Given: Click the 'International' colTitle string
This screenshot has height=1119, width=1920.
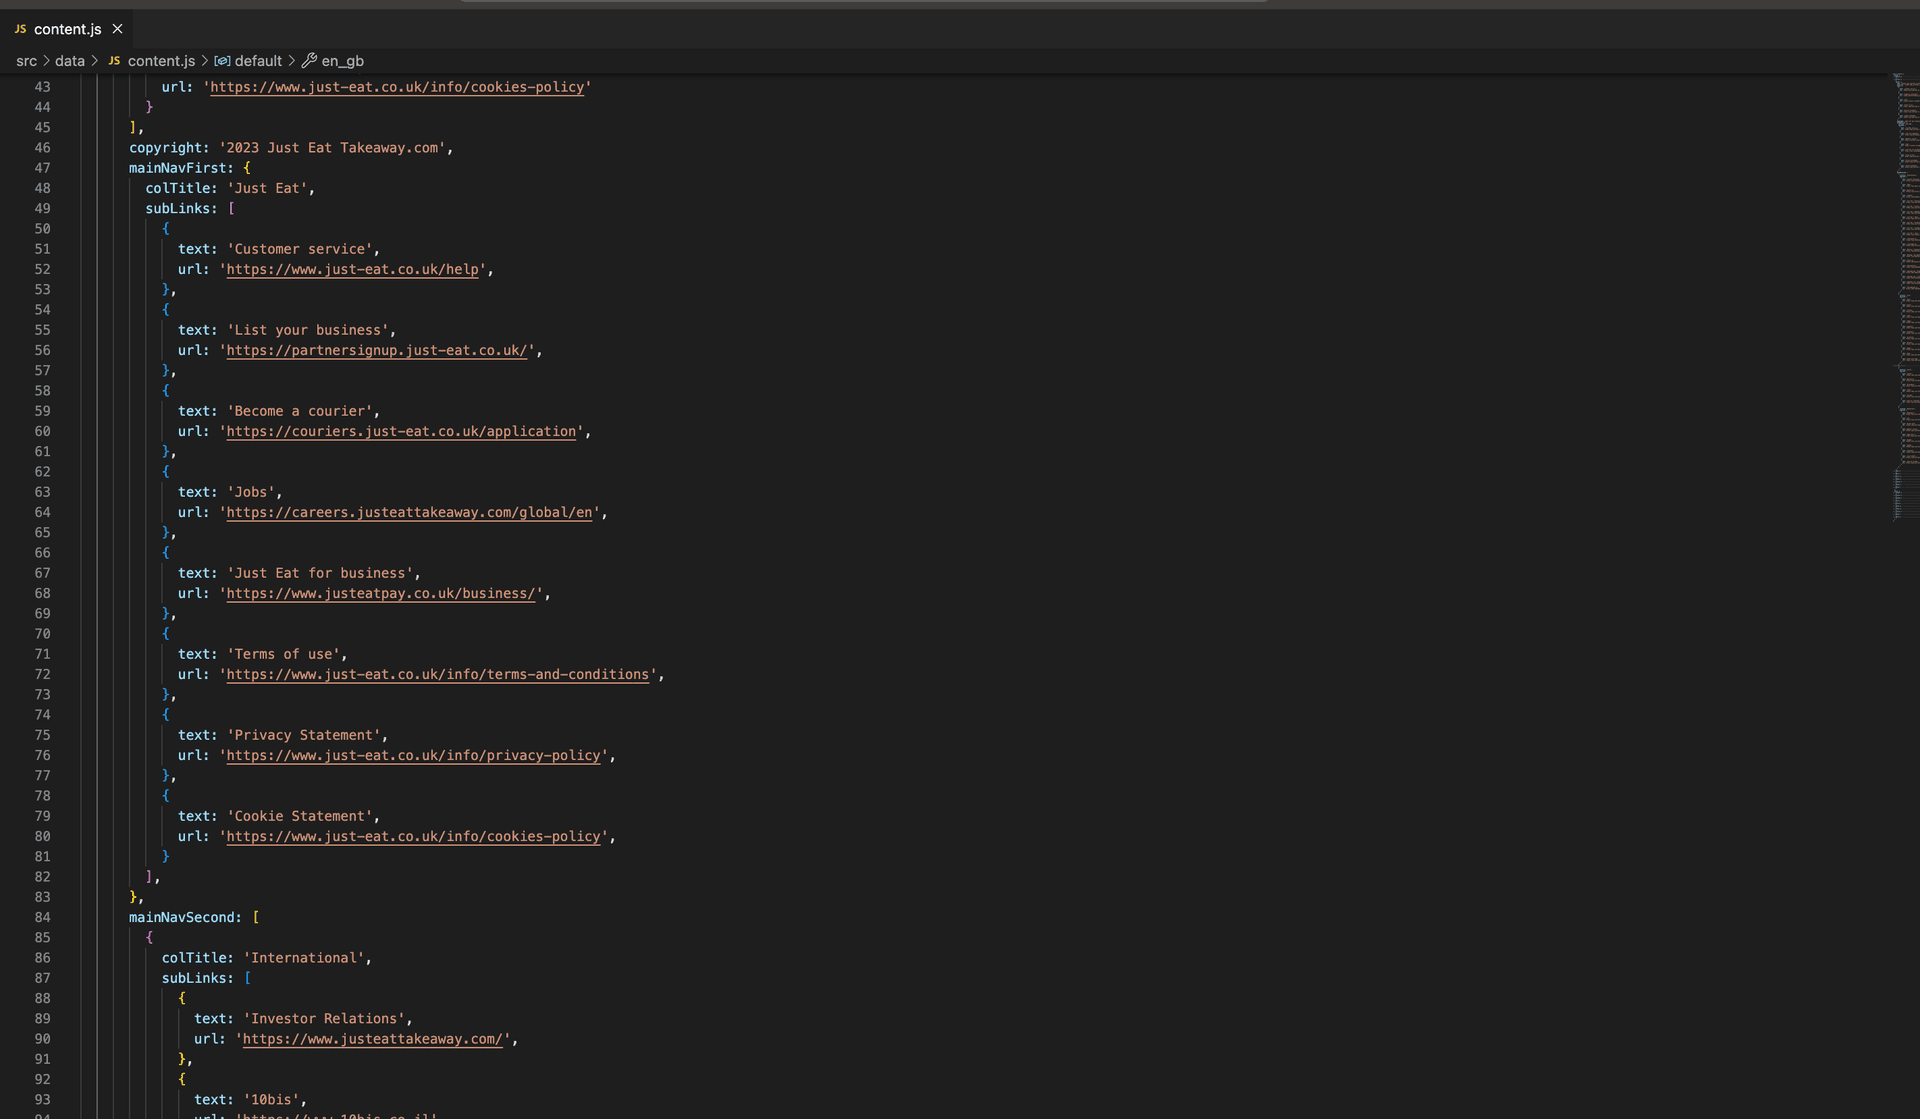Looking at the screenshot, I should (304, 958).
